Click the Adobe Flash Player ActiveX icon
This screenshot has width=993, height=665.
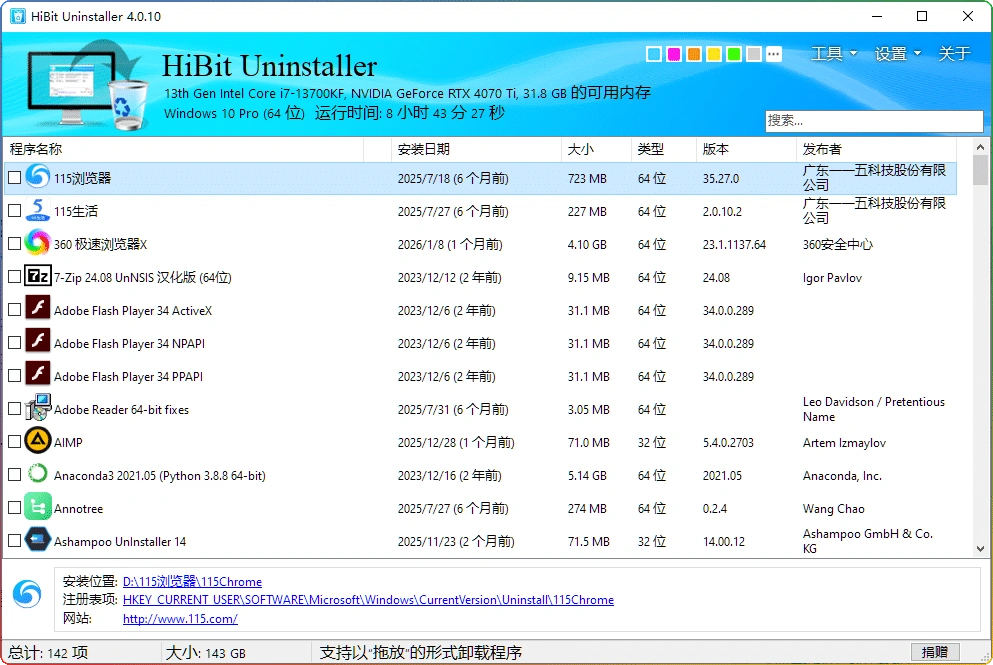coord(36,309)
